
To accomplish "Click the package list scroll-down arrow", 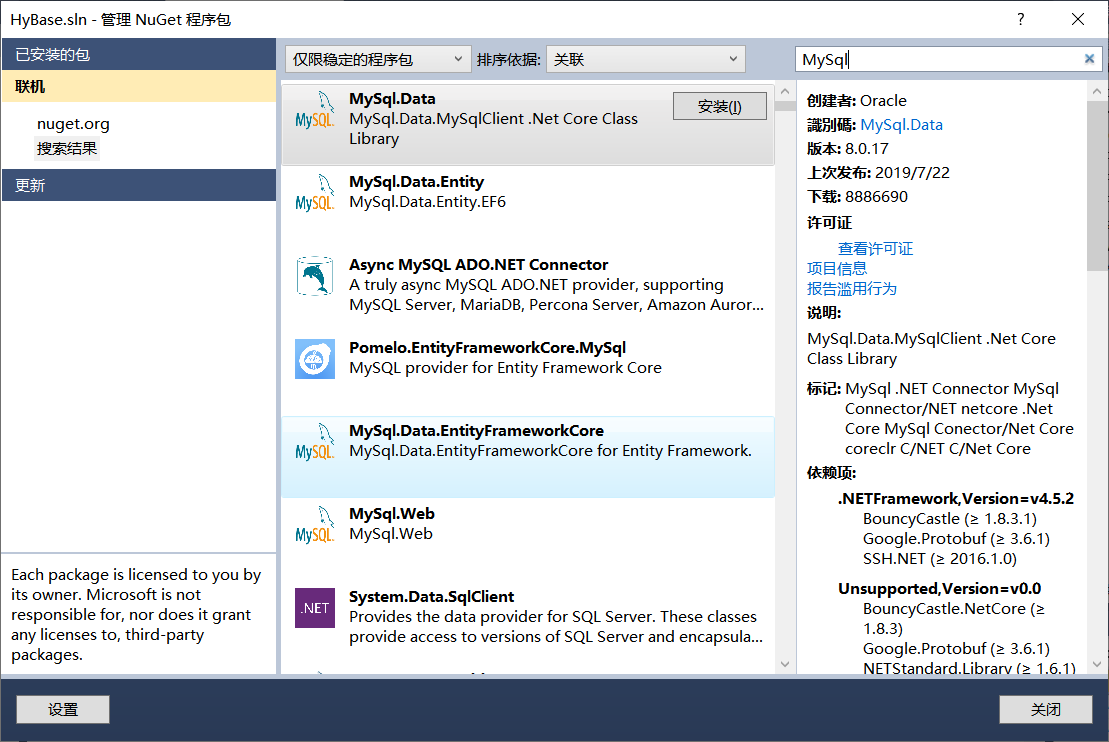I will (x=785, y=664).
